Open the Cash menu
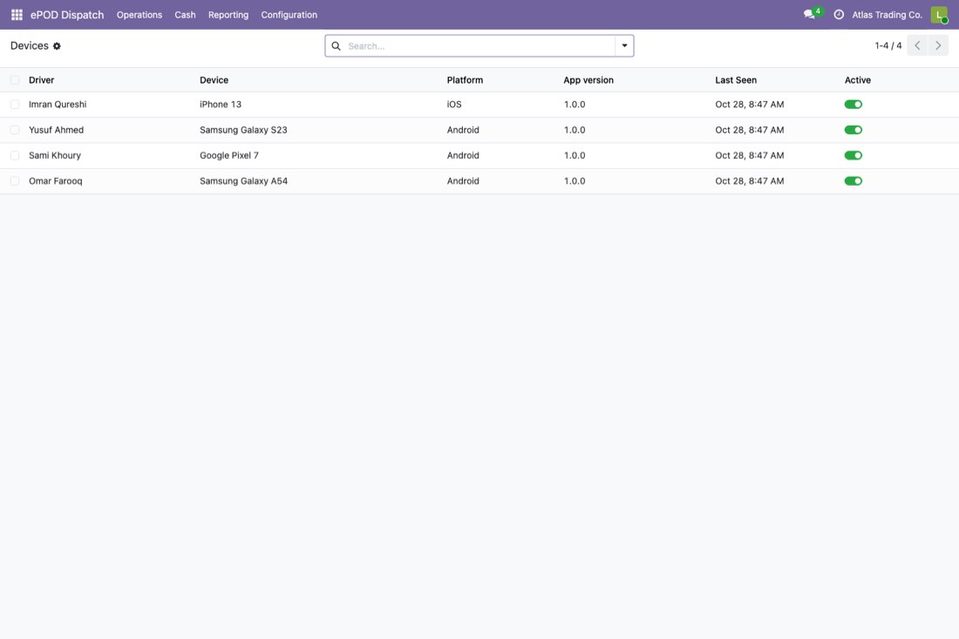This screenshot has height=639, width=959. 185,15
